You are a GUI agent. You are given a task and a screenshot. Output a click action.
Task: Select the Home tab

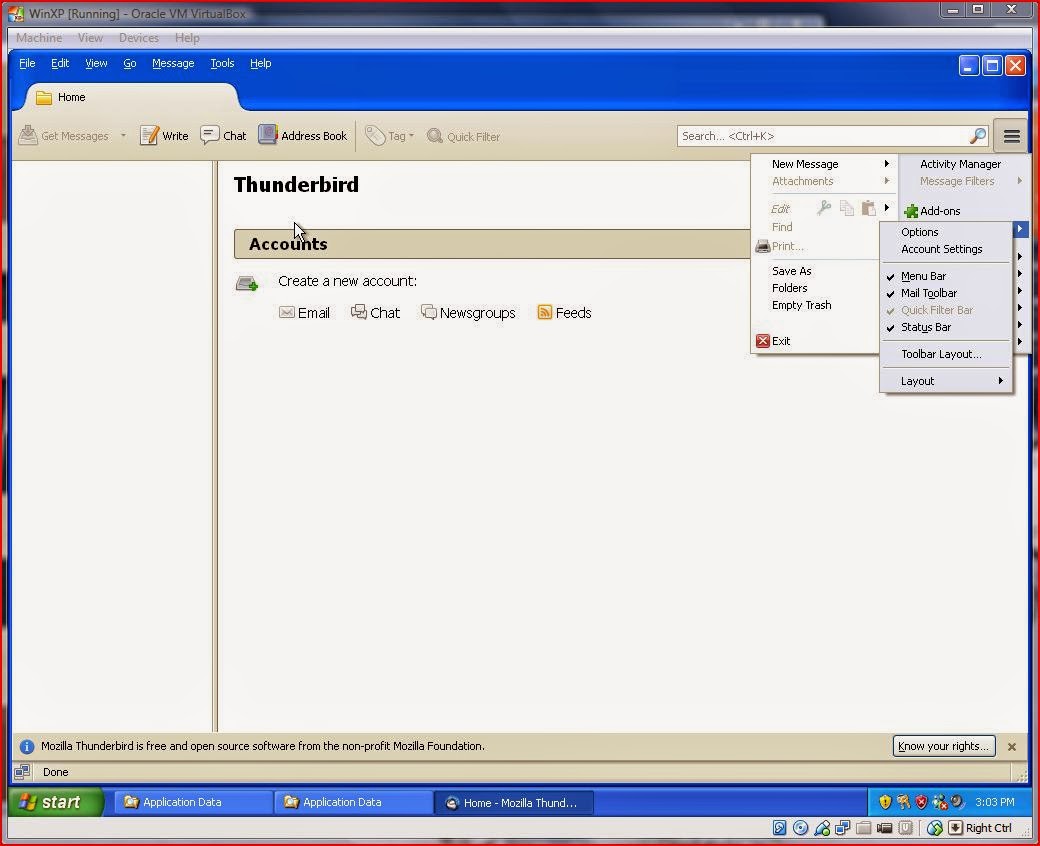click(x=129, y=97)
